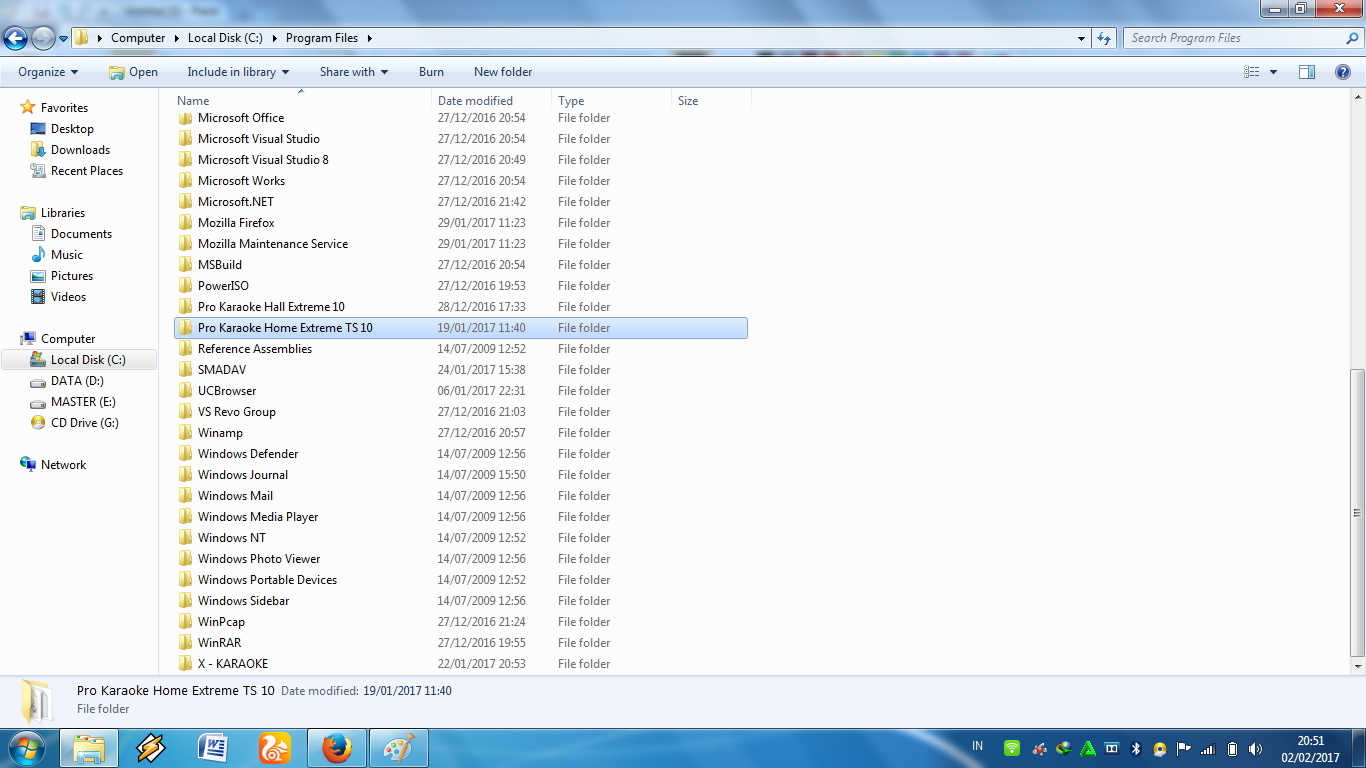Click the Bluetooth tray icon
The image size is (1366, 768).
tap(1135, 748)
